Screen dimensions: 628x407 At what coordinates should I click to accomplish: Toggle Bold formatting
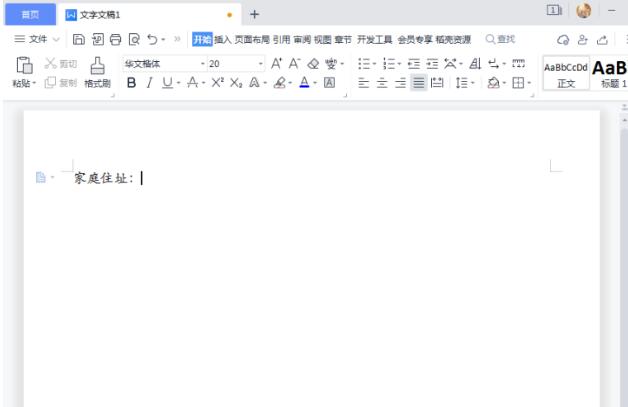(131, 83)
